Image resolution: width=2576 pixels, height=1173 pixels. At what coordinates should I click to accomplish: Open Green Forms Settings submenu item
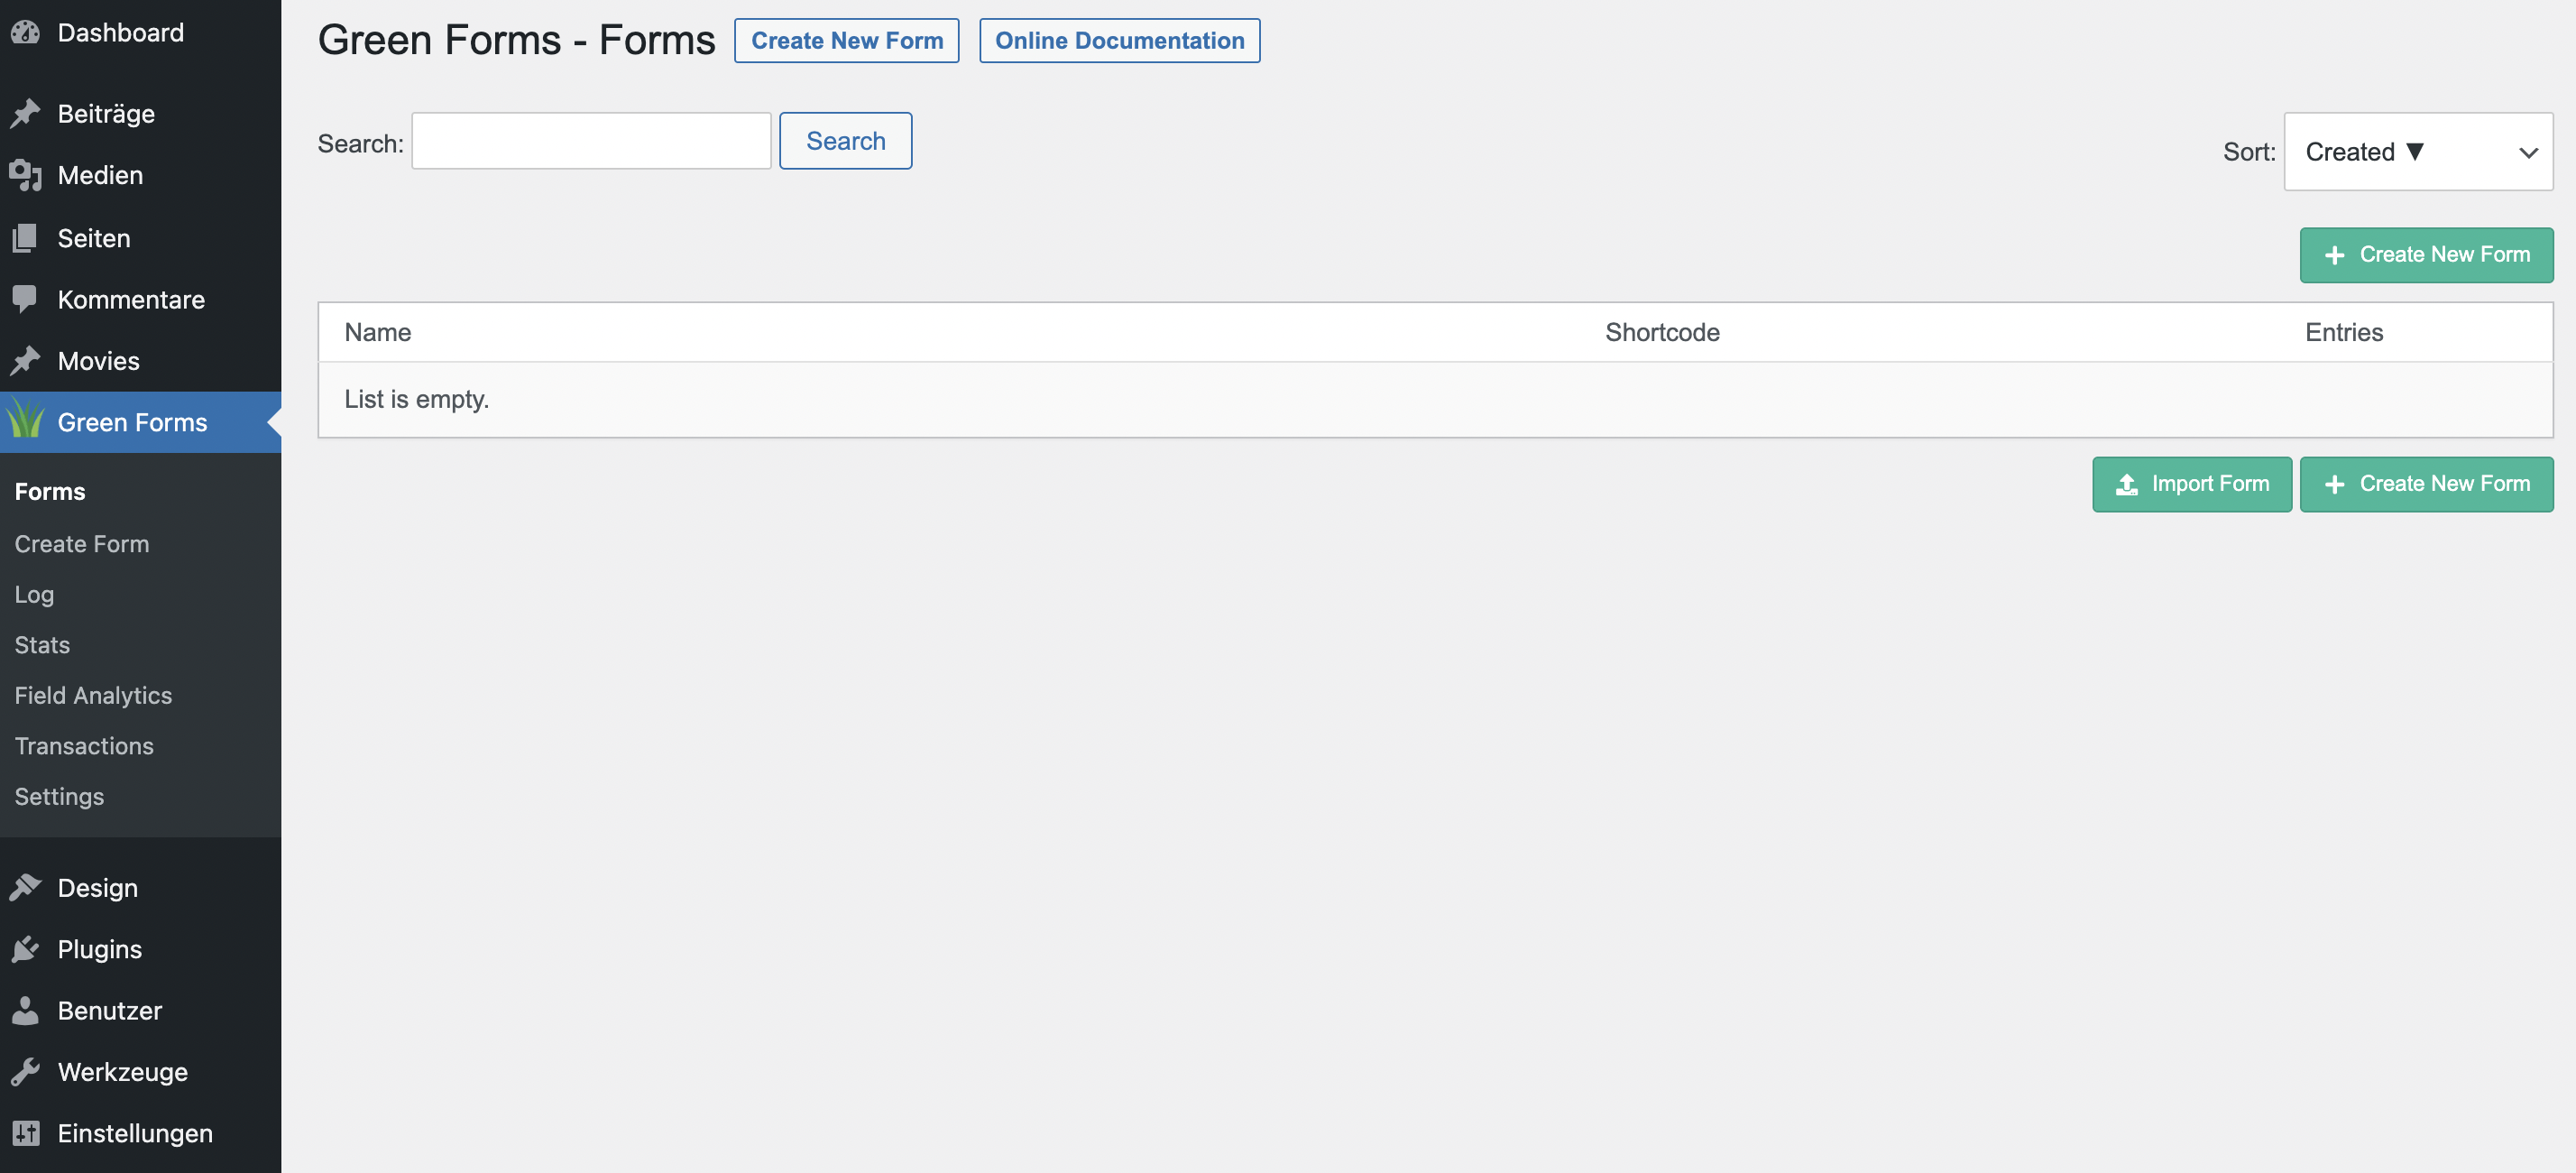pyautogui.click(x=59, y=797)
